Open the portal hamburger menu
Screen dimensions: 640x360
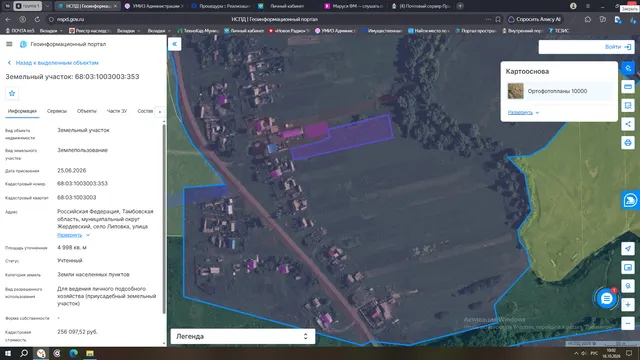pyautogui.click(x=9, y=44)
